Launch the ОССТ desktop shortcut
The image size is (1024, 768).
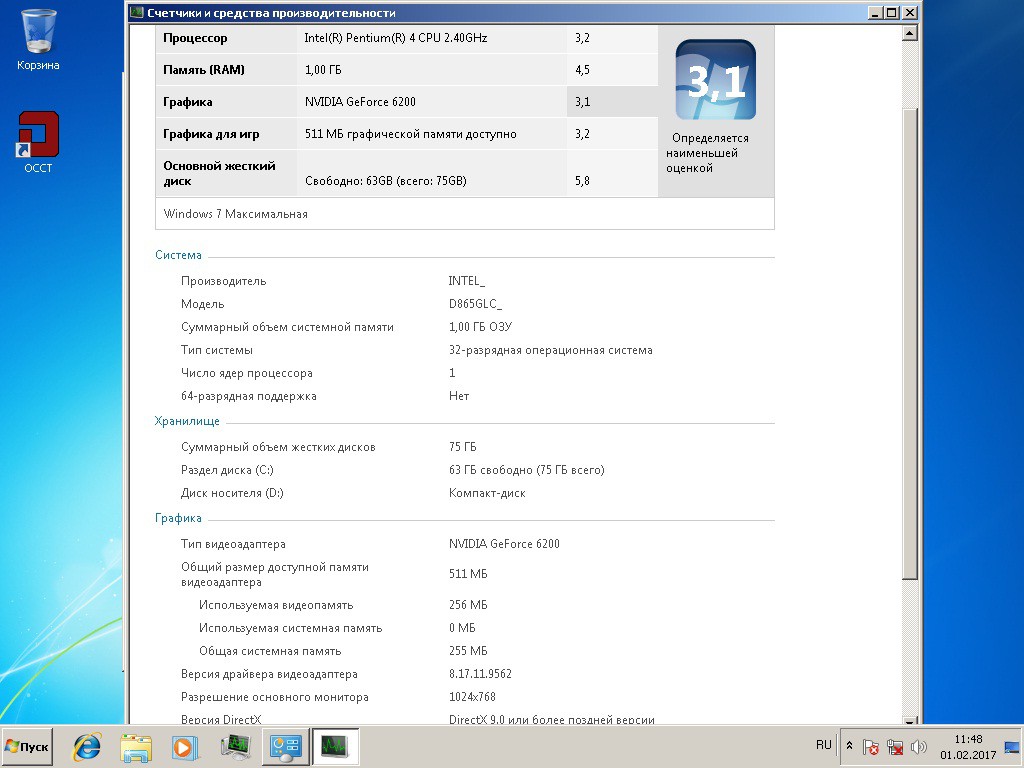point(39,142)
